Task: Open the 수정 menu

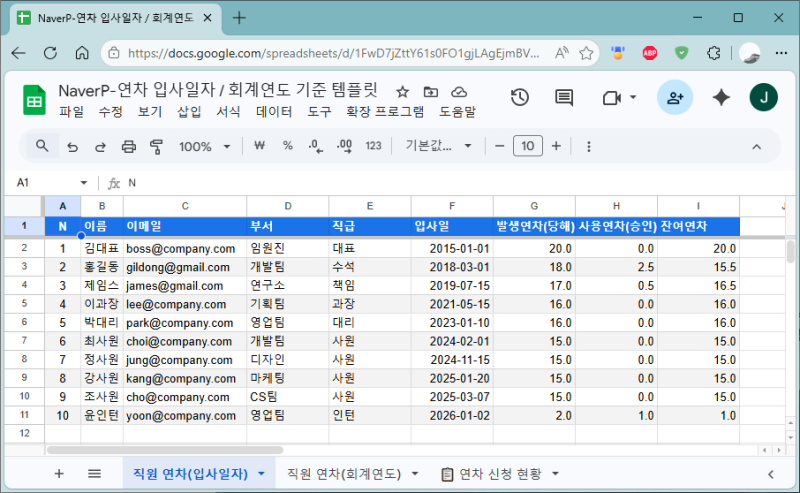Action: click(111, 112)
